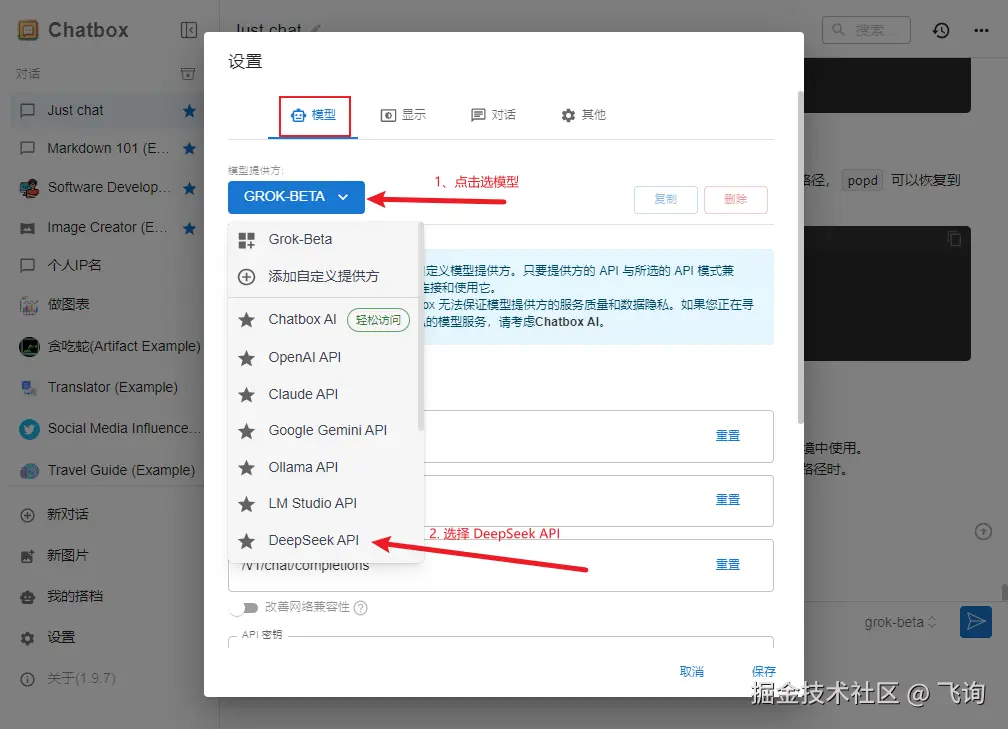Click the Chatbox logo icon
1008x729 pixels.
point(28,30)
